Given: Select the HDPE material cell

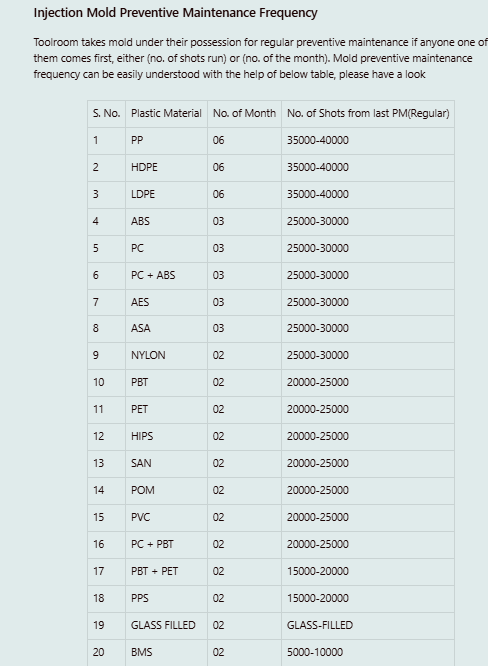Looking at the screenshot, I should point(166,167).
